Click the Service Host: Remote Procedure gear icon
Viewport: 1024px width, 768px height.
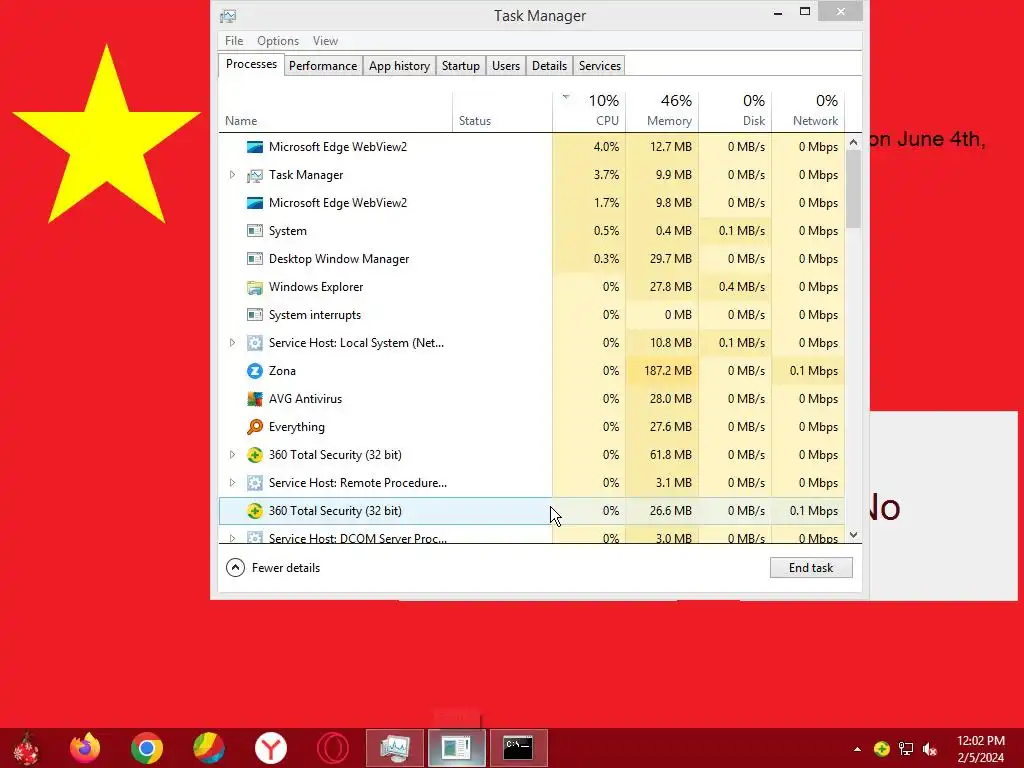(255, 483)
